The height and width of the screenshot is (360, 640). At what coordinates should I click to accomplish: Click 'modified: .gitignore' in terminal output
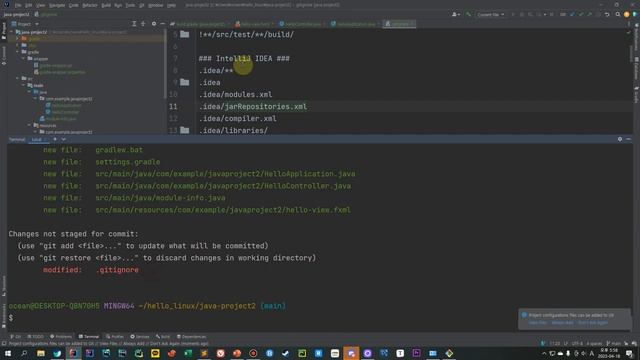pos(91,270)
